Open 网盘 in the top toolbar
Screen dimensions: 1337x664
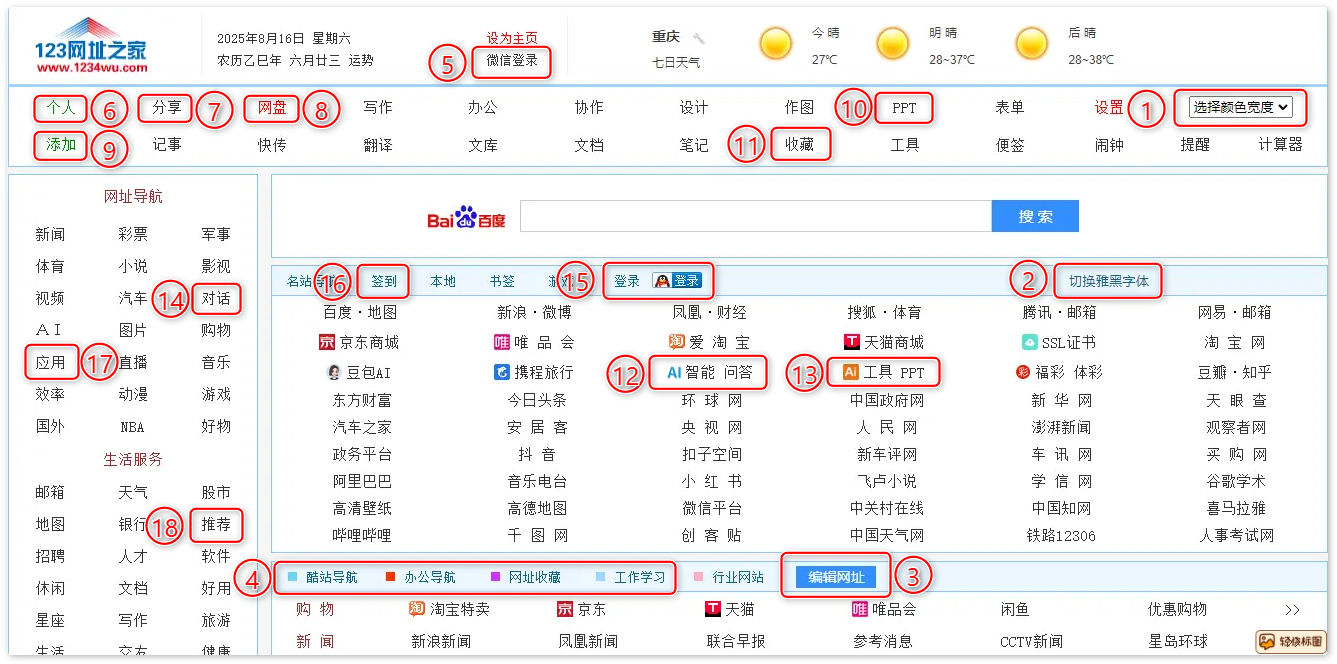pos(272,107)
